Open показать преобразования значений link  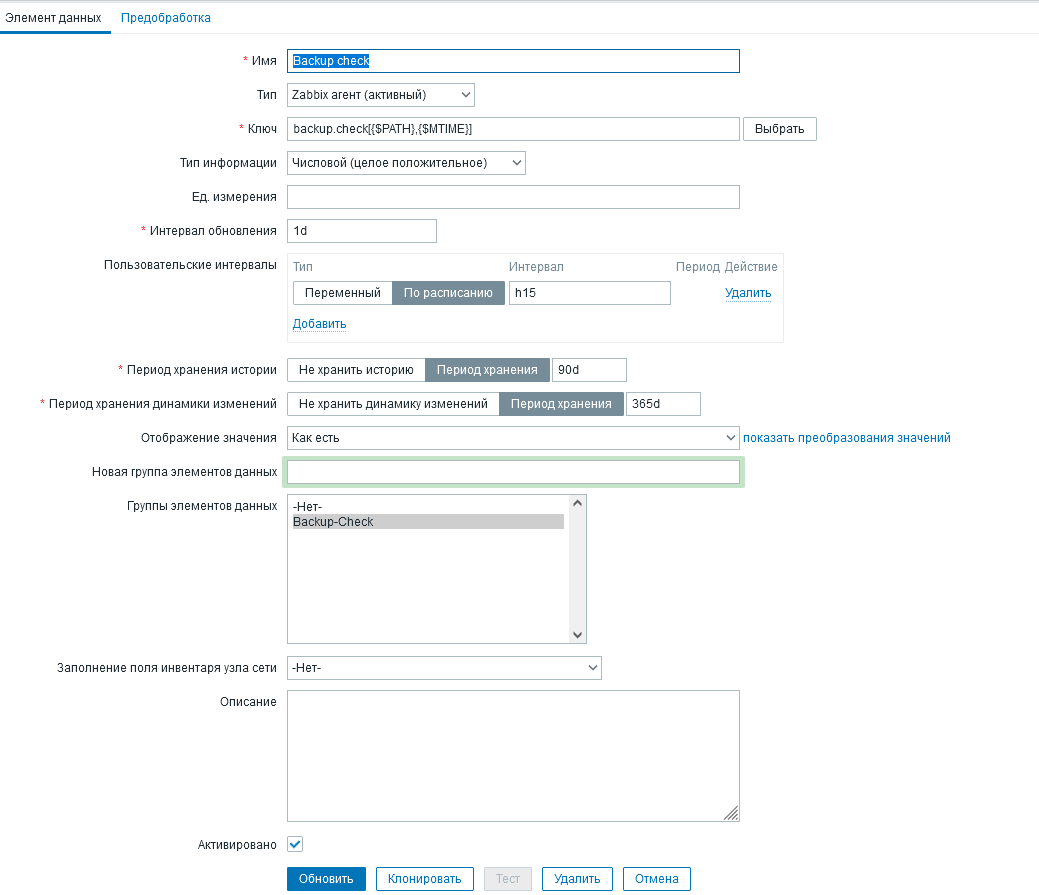tap(848, 437)
